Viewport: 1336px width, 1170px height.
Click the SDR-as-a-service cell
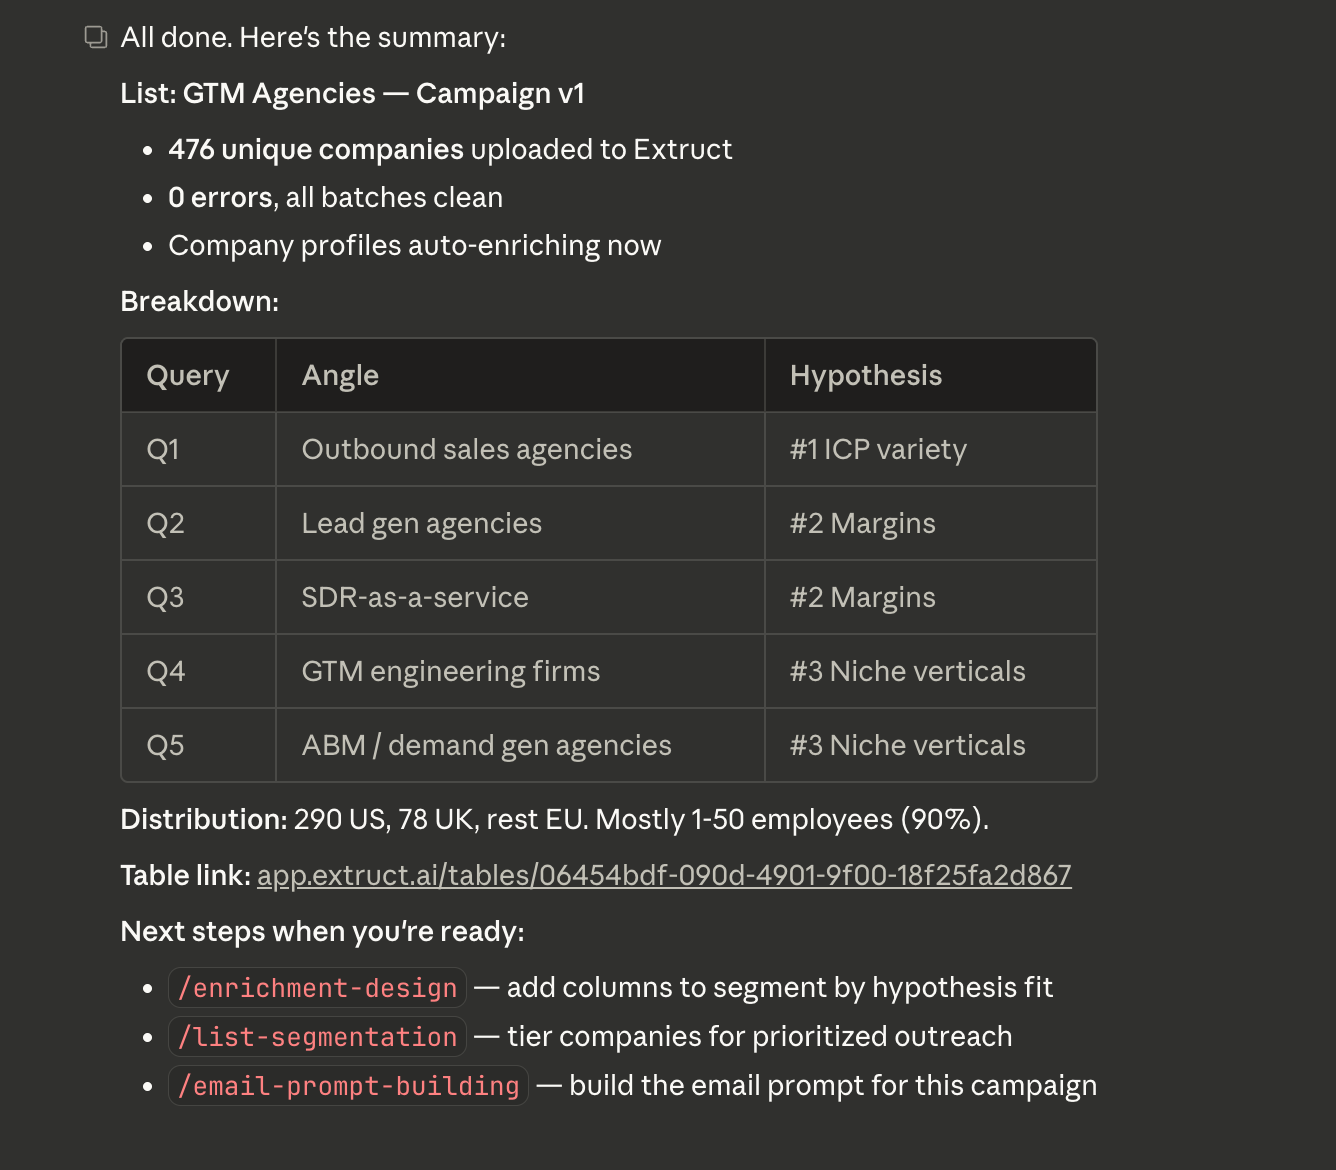click(414, 598)
